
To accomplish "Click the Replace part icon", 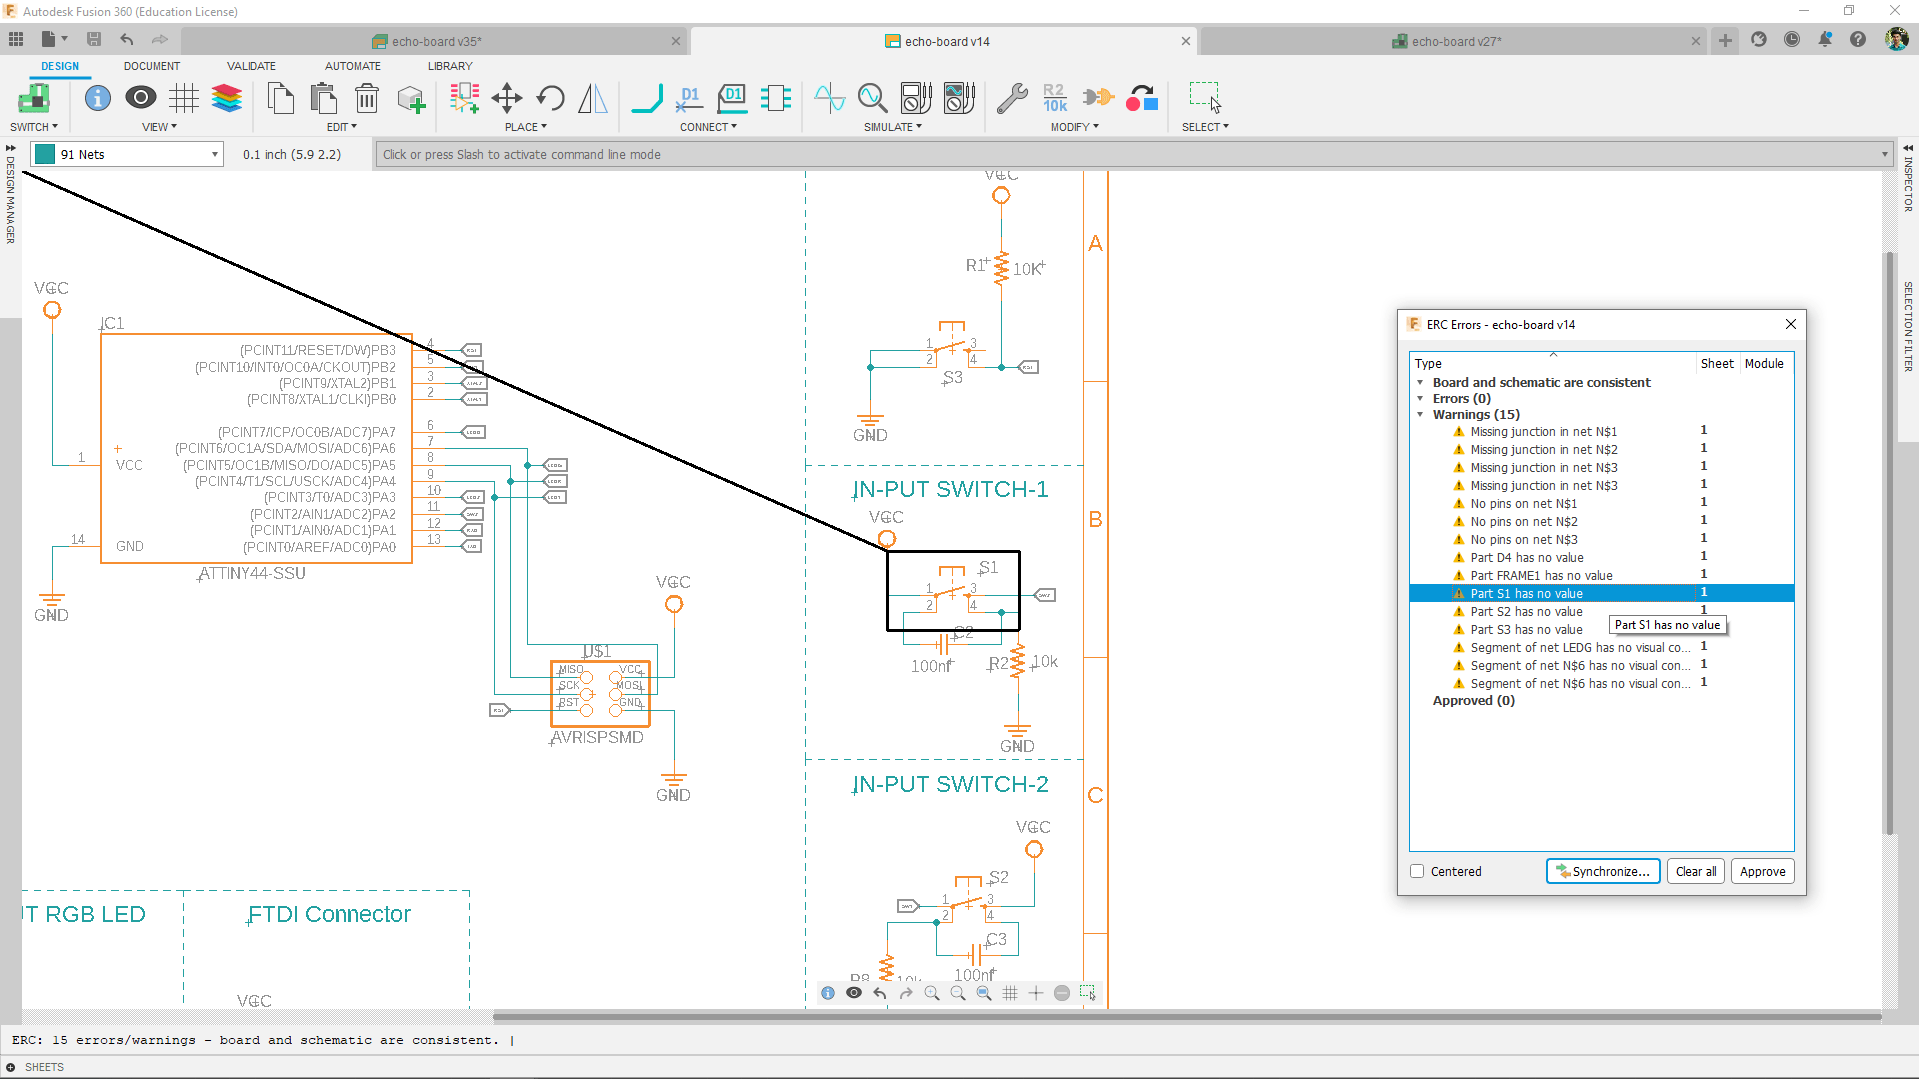I will [1141, 98].
